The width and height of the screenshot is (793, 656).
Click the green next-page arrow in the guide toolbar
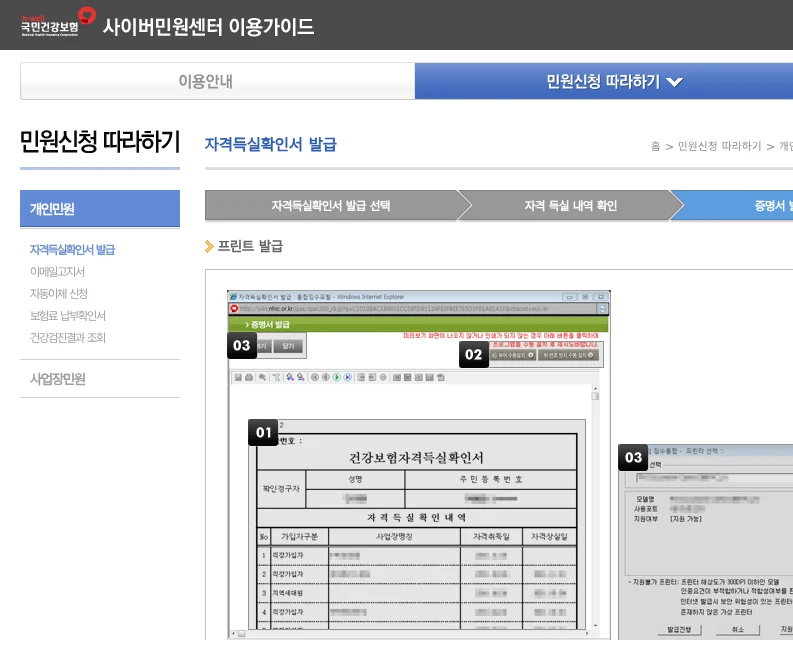[337, 377]
